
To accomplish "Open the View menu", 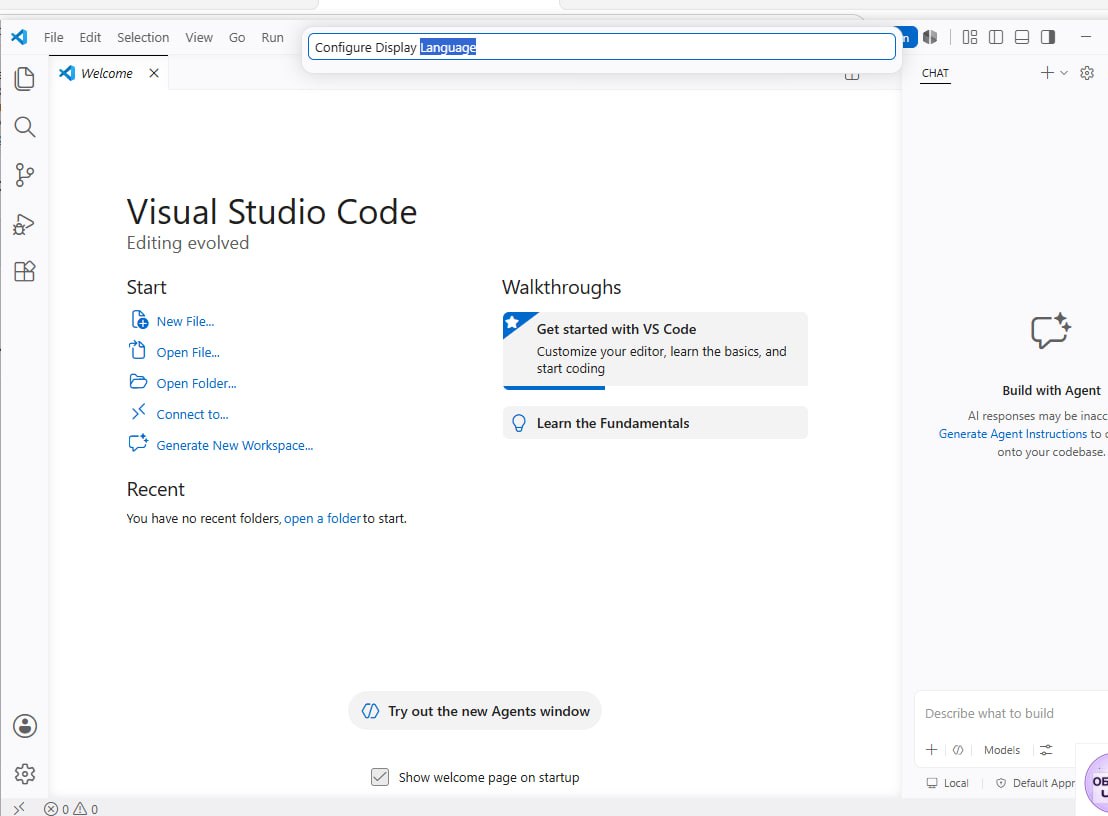I will click(x=199, y=37).
